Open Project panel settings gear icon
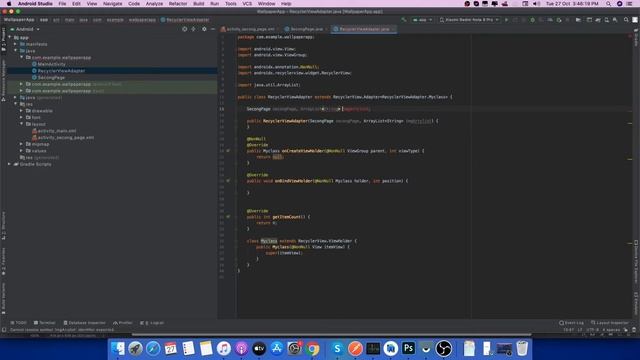Viewport: 640px width, 360px height. pos(204,29)
